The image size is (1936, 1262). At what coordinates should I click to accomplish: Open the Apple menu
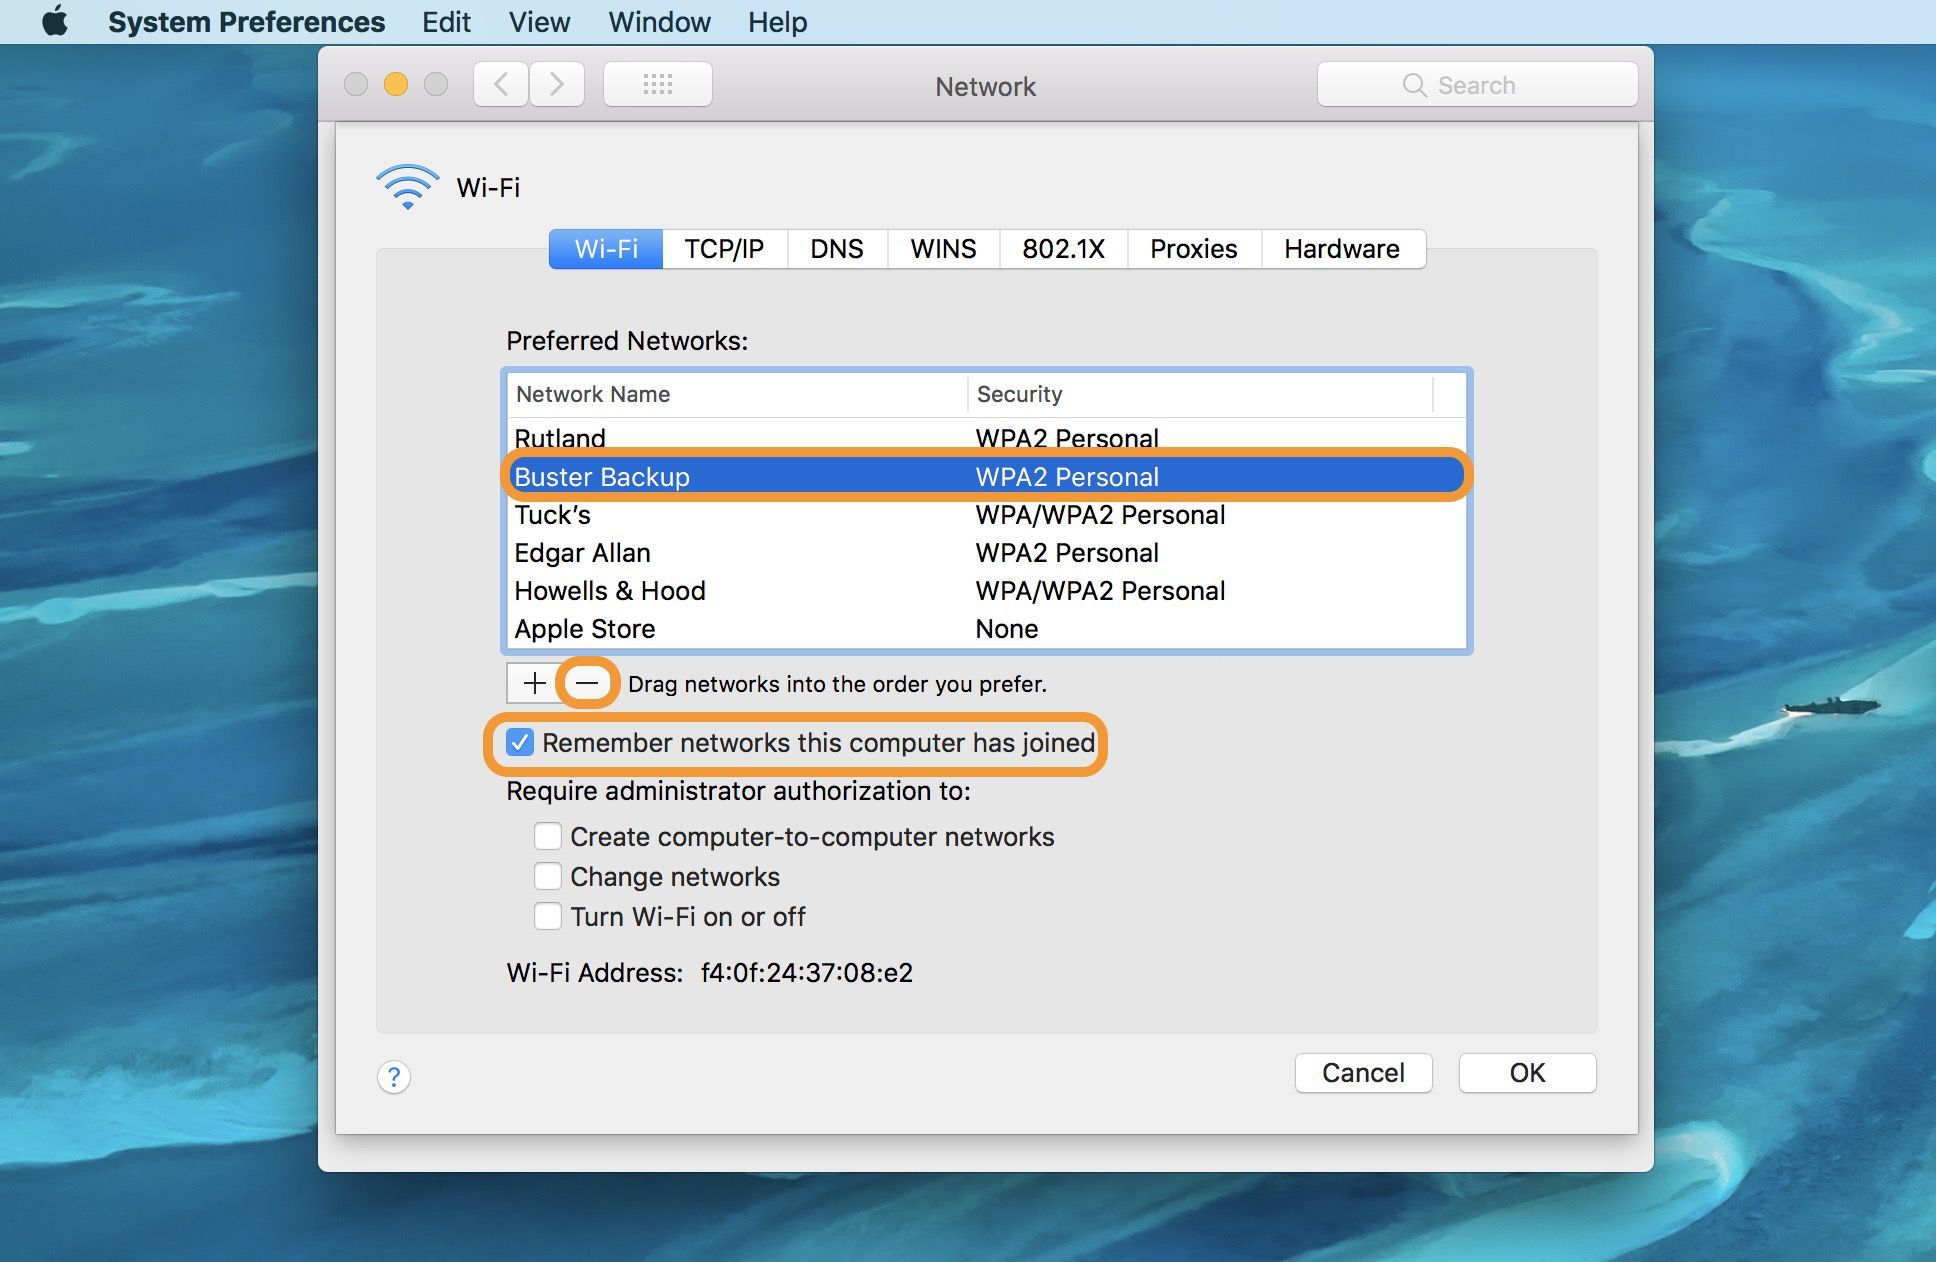point(55,21)
